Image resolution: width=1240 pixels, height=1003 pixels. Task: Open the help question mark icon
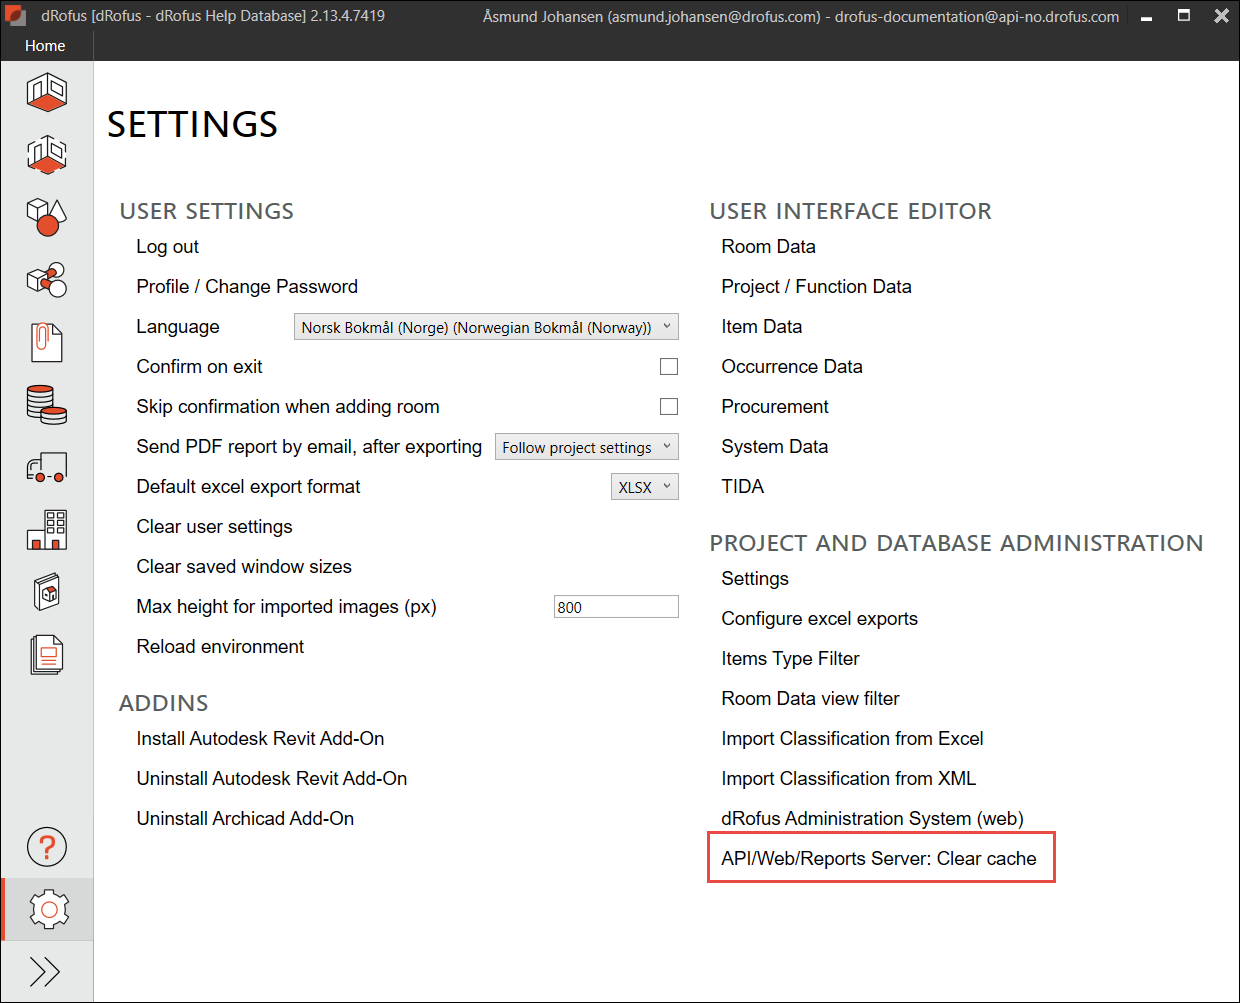(x=47, y=847)
